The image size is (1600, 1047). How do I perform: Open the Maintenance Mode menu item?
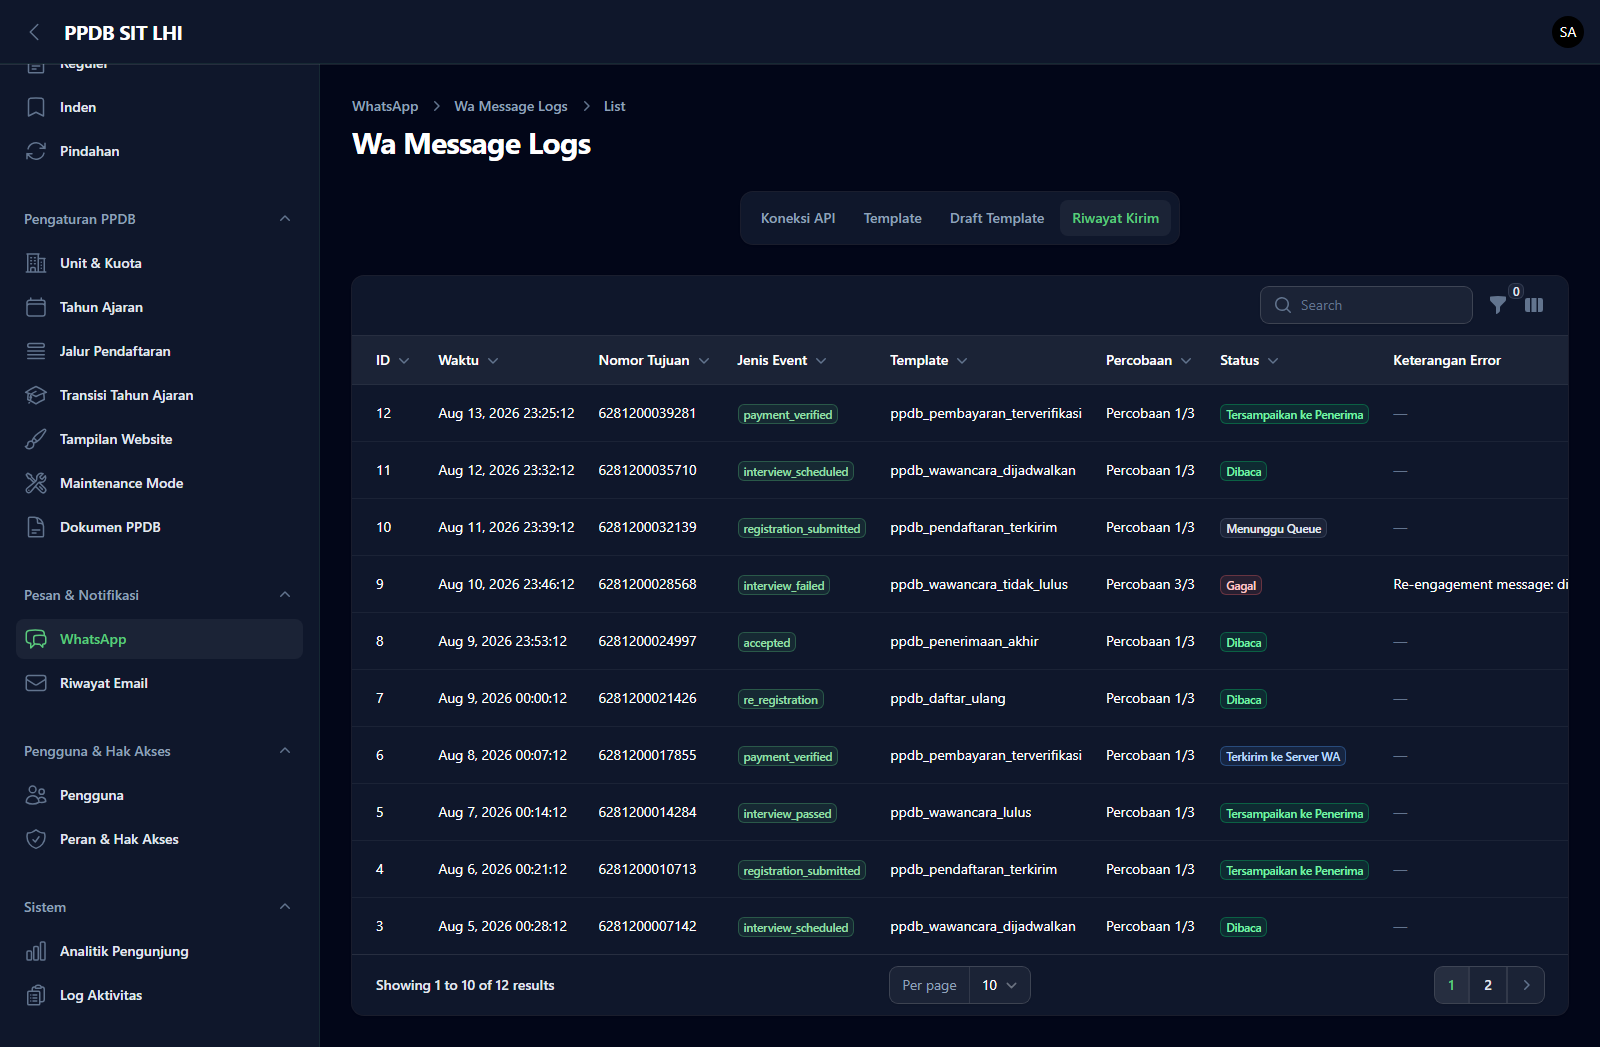[159, 483]
